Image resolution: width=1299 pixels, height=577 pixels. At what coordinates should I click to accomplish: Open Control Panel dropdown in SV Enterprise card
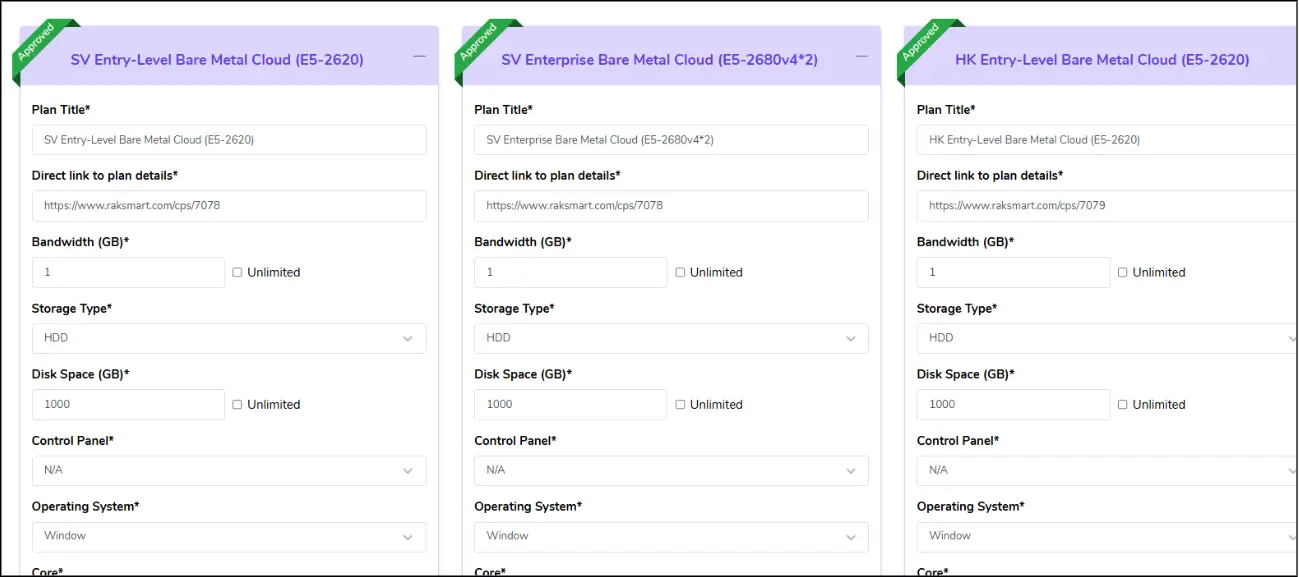pyautogui.click(x=671, y=470)
